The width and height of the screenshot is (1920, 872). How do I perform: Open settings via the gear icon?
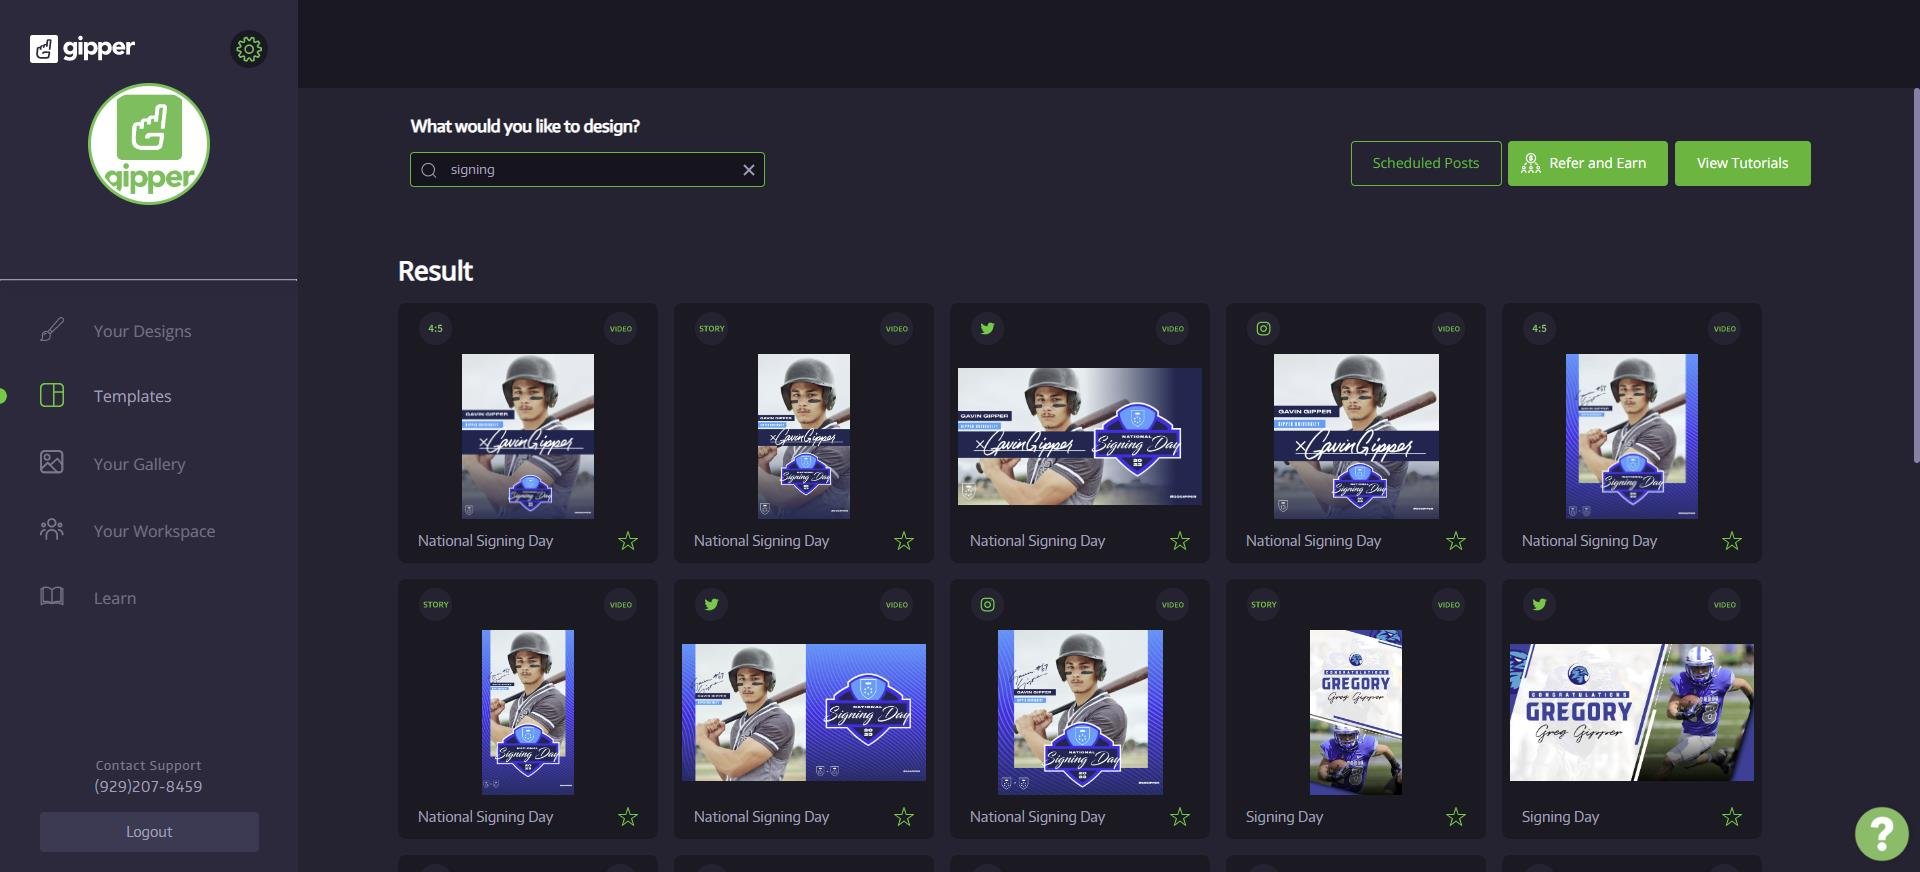(249, 49)
